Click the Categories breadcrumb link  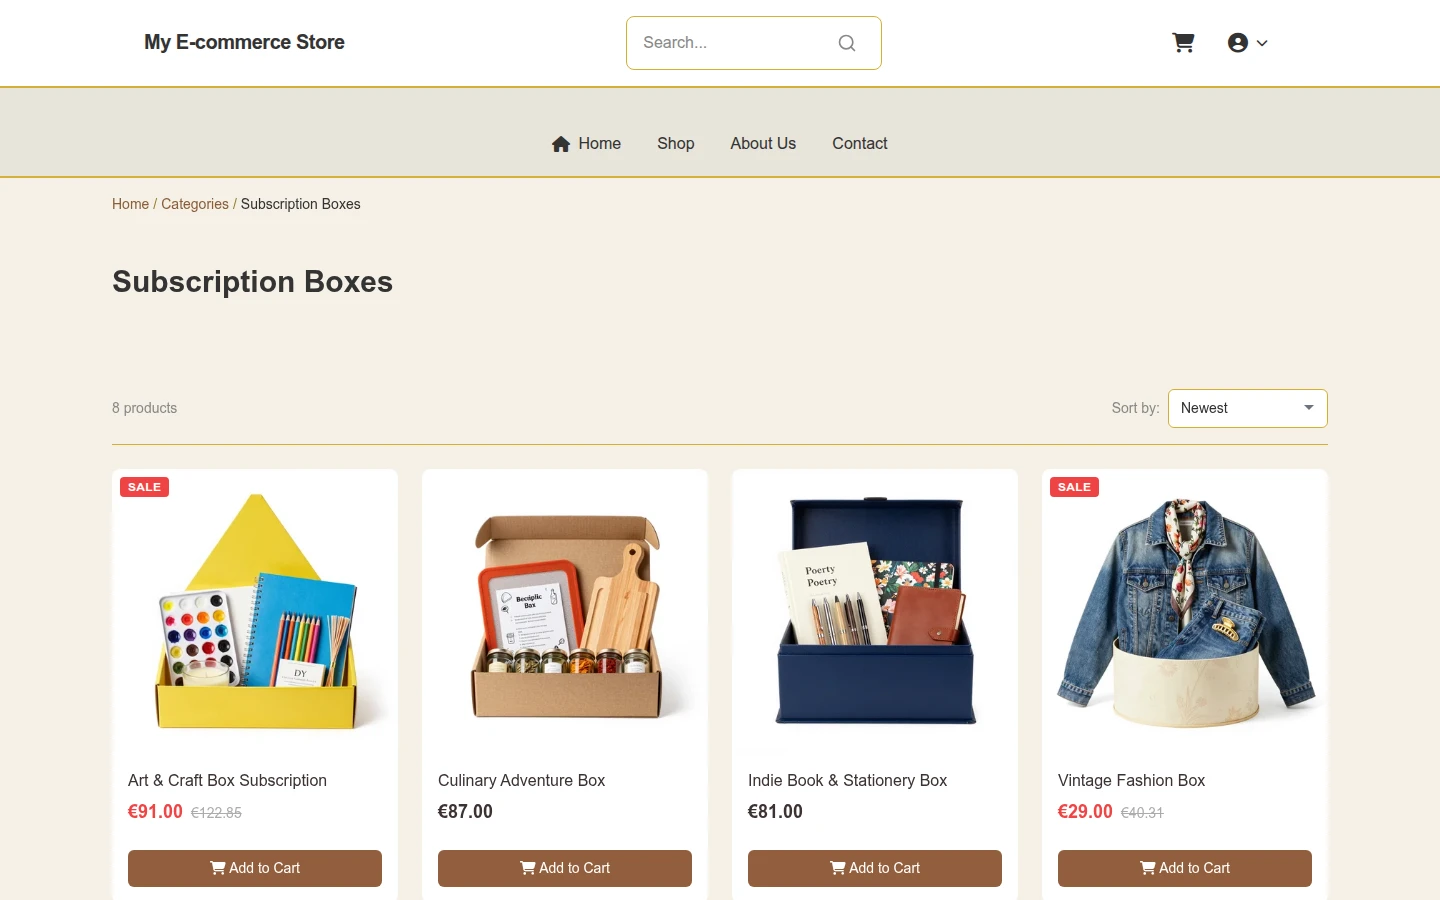pyautogui.click(x=195, y=204)
